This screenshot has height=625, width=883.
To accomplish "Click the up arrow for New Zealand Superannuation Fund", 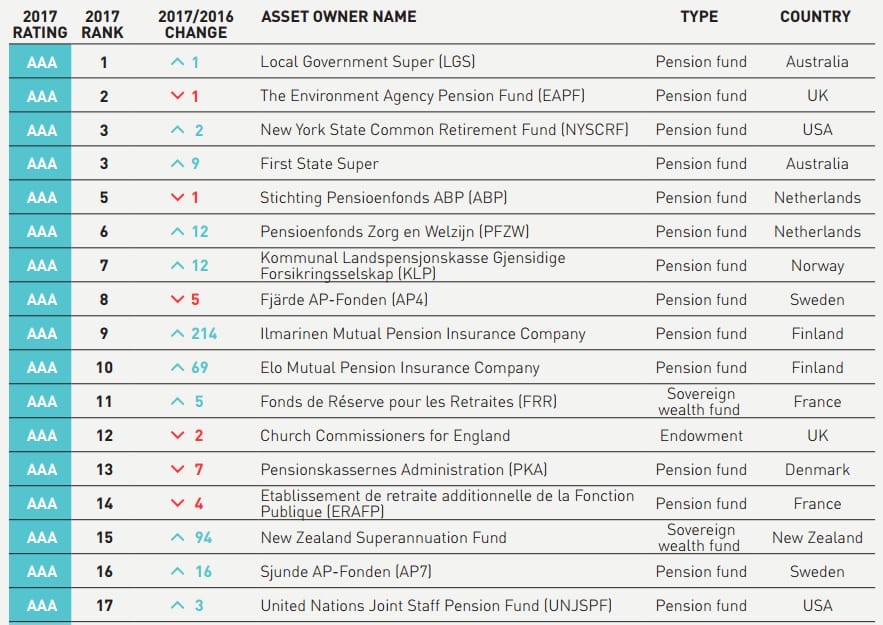I will pyautogui.click(x=178, y=538).
